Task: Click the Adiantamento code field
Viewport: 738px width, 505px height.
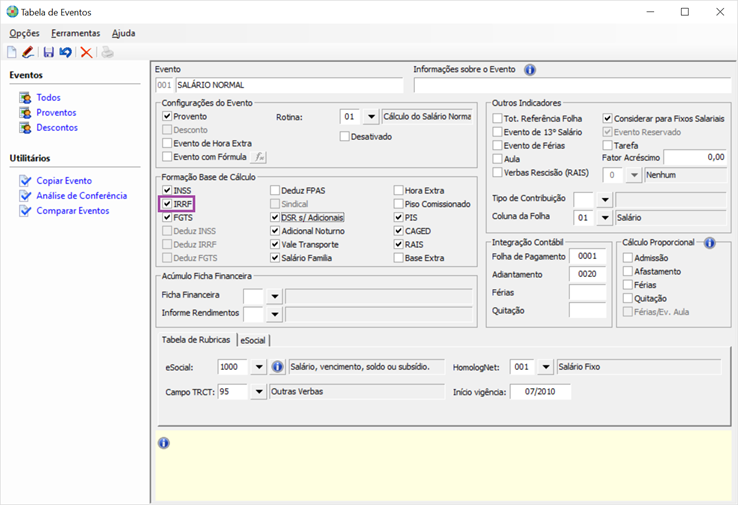Action: pyautogui.click(x=588, y=274)
